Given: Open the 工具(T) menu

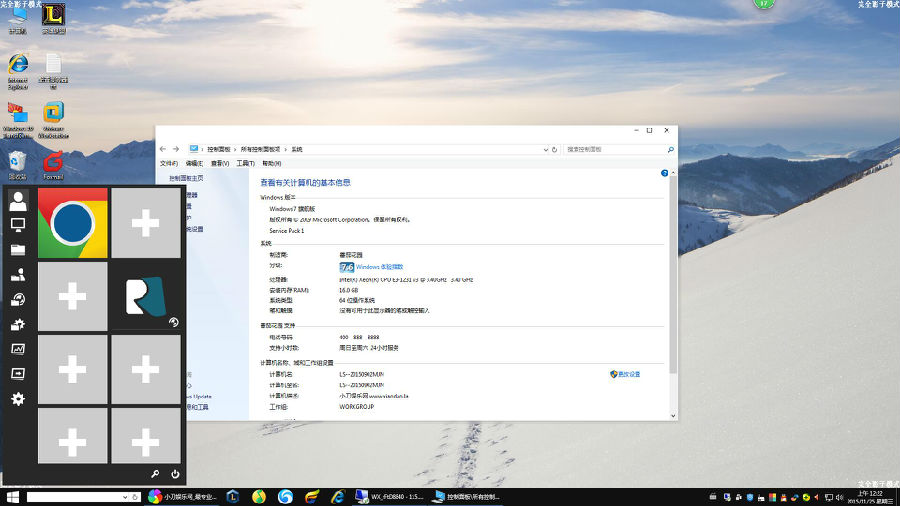Looking at the screenshot, I should pyautogui.click(x=245, y=163).
